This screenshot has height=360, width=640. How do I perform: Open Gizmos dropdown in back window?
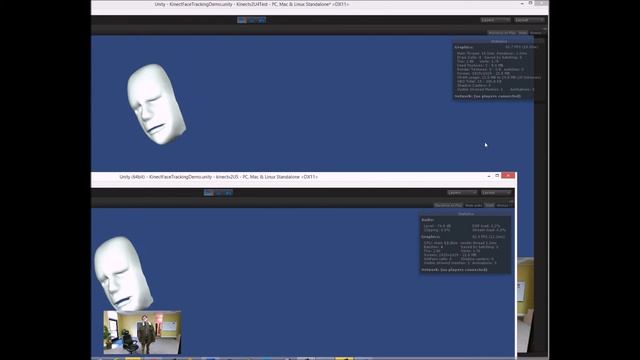[537, 33]
